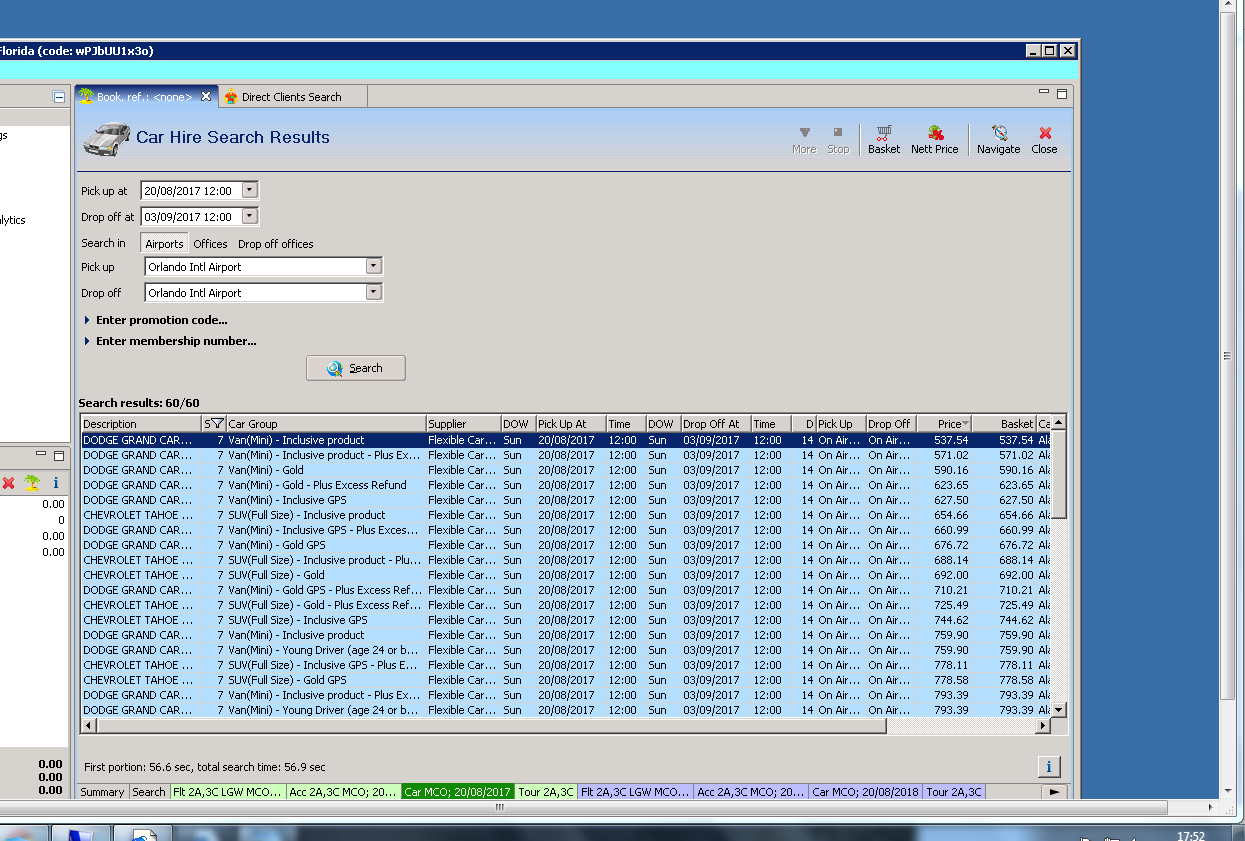Open the Summary bottom tab
Screen dimensions: 1245x841
(x=102, y=792)
